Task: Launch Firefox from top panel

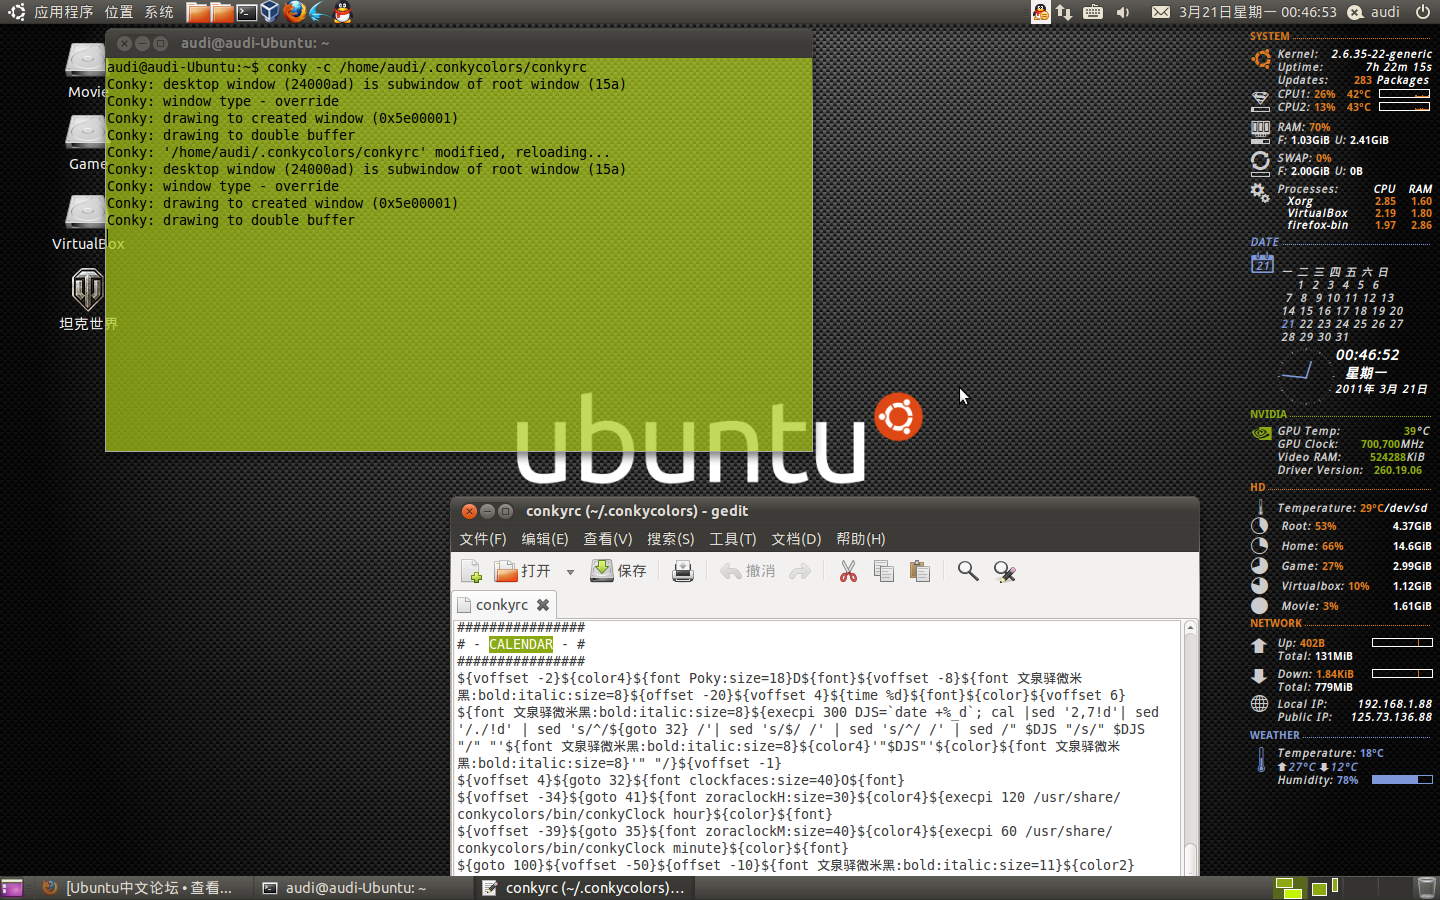Action: [294, 12]
